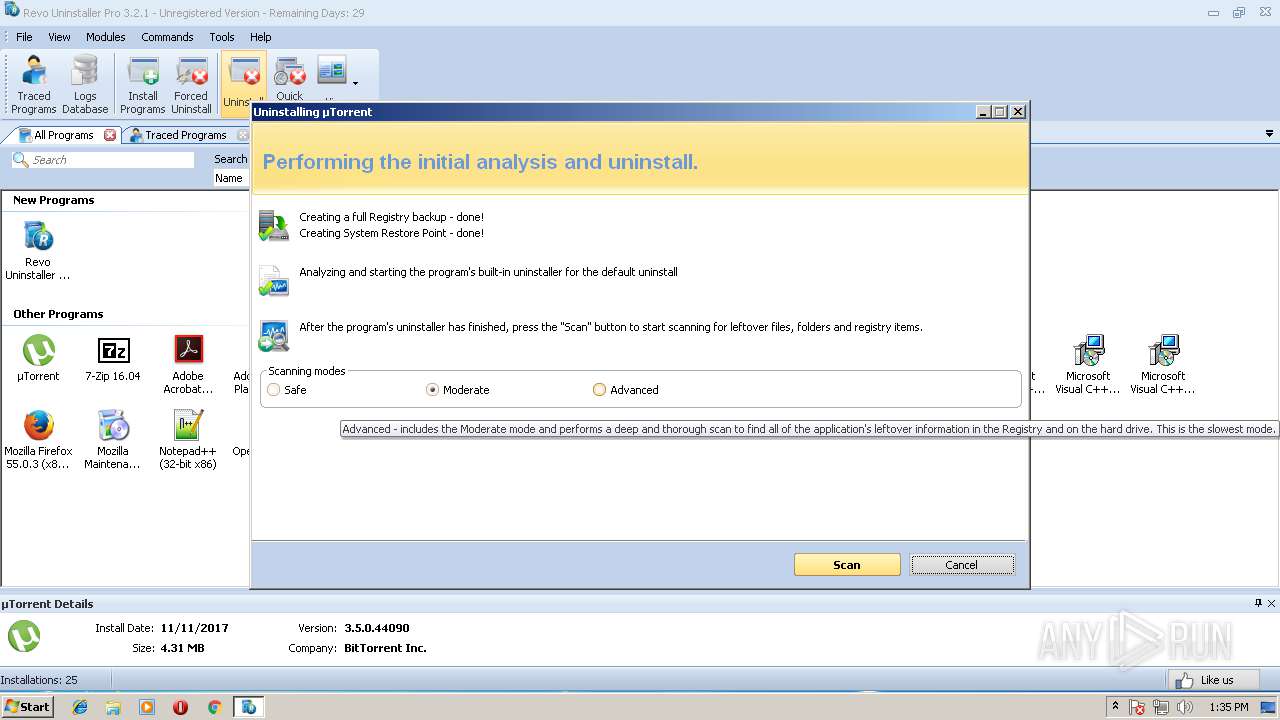Open the volume control tray icon
Image resolution: width=1280 pixels, height=720 pixels.
(x=1185, y=707)
